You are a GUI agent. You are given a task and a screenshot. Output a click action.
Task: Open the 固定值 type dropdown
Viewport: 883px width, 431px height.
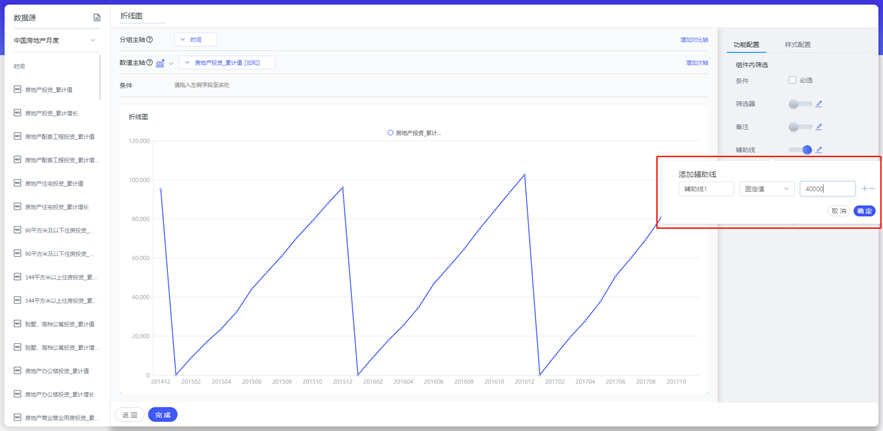point(766,189)
